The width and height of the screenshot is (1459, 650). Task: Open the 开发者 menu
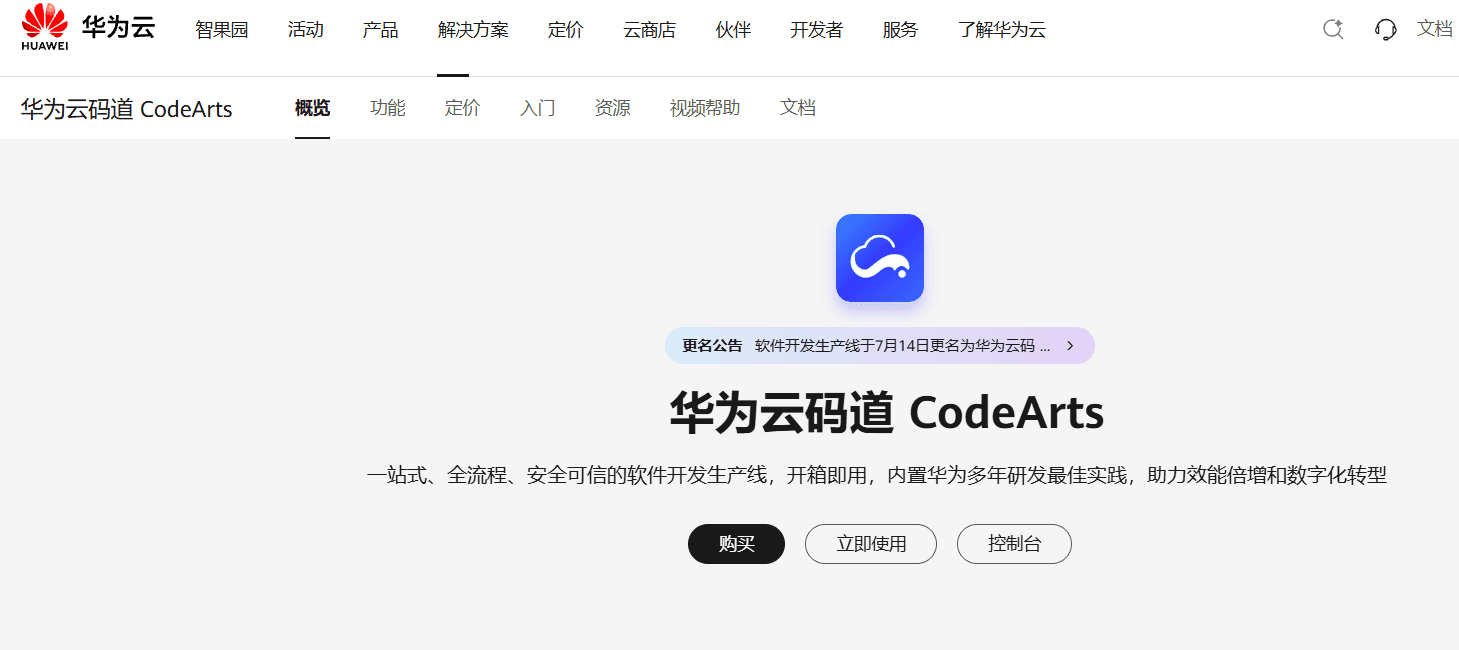816,30
